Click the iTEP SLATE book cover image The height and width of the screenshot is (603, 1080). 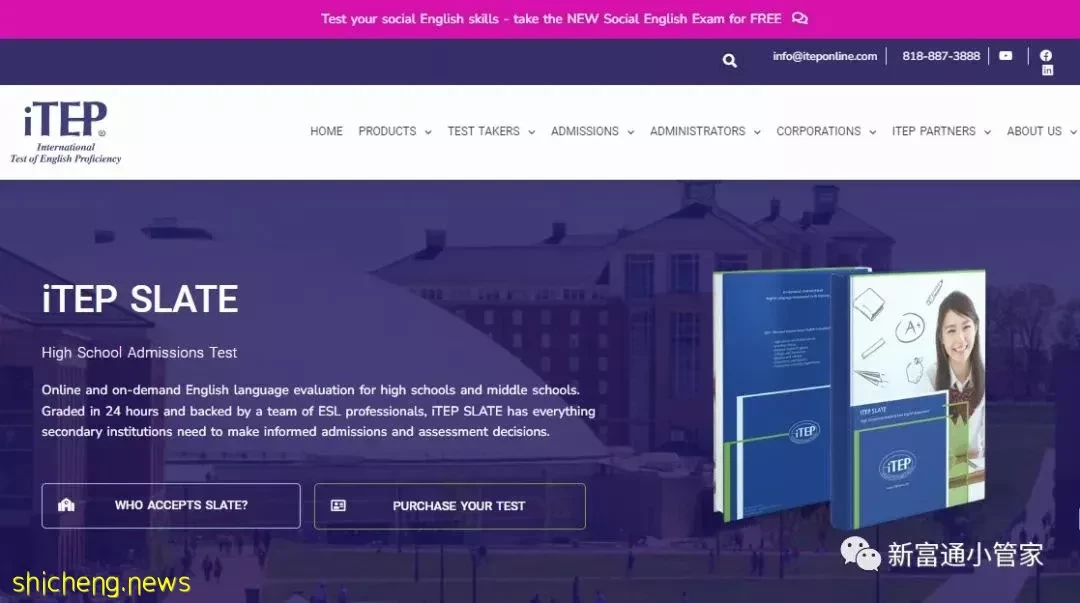pyautogui.click(x=849, y=397)
